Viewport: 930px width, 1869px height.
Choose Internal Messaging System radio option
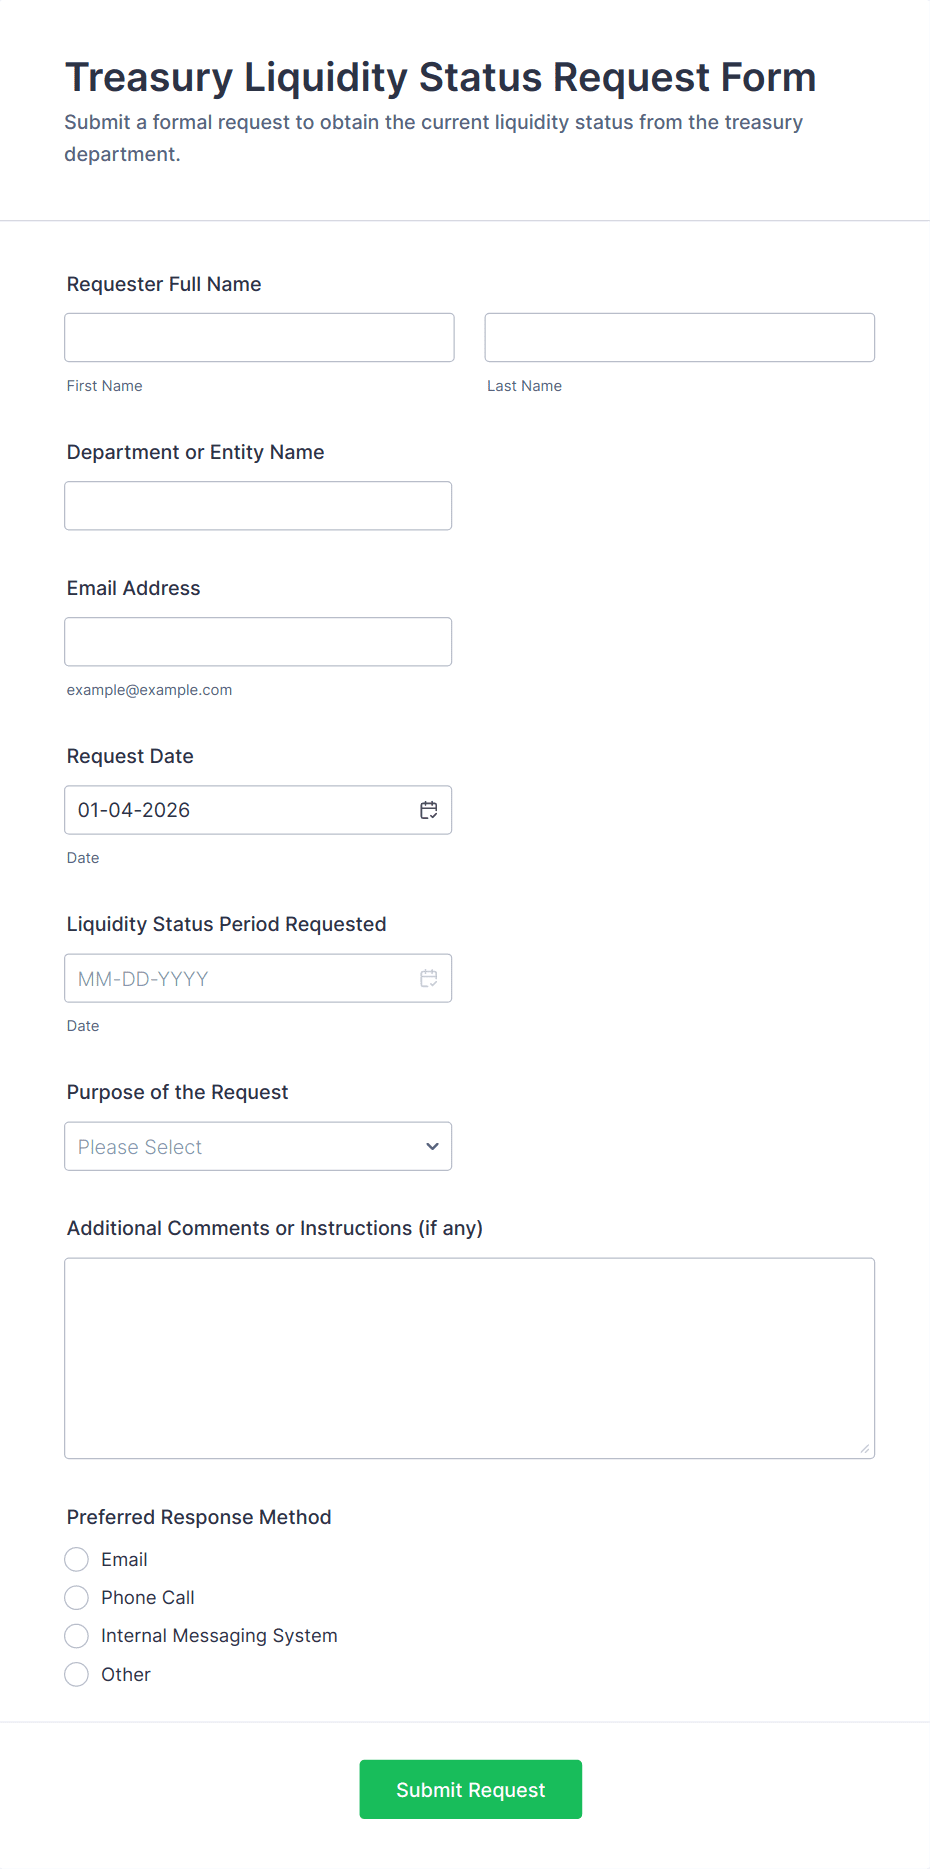(77, 1635)
